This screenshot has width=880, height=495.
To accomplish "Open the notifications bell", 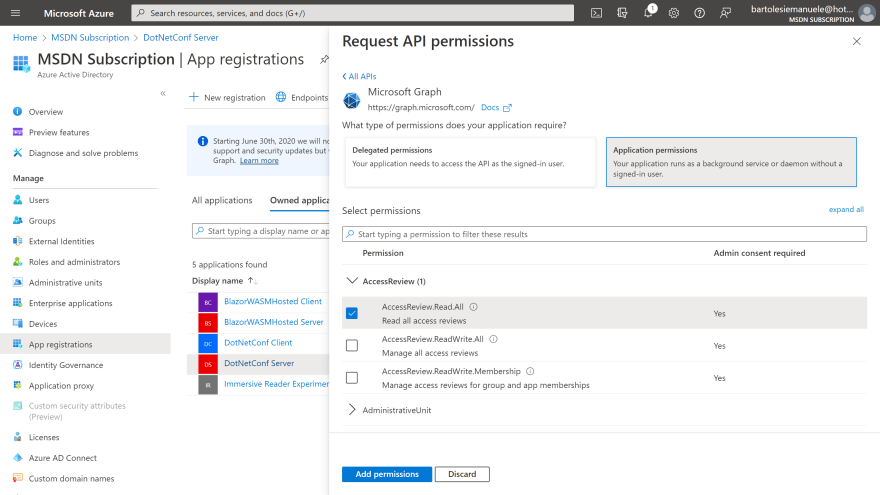I will [648, 13].
